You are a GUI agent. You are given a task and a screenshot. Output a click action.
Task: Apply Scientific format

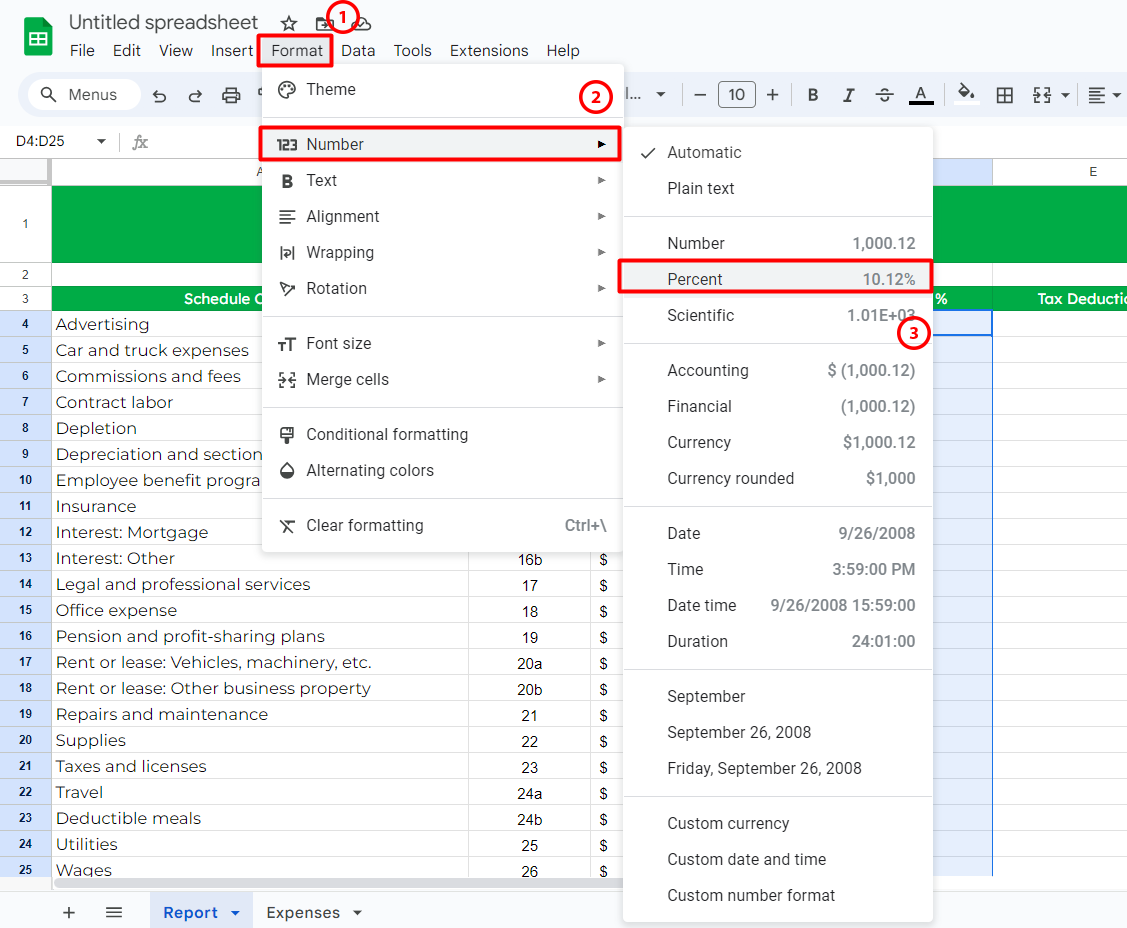(778, 316)
